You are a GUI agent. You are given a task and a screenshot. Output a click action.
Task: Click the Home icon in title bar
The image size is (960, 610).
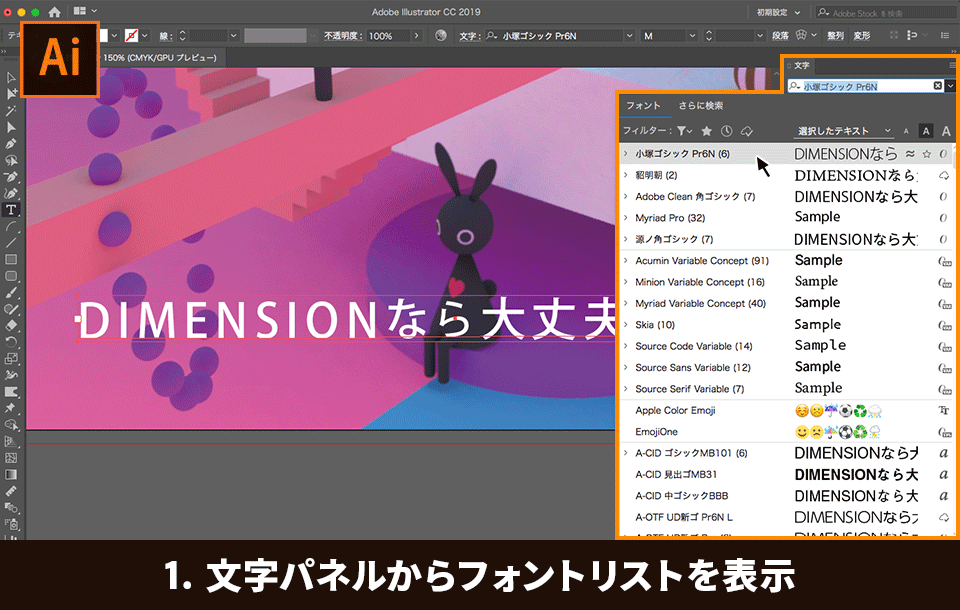pyautogui.click(x=54, y=12)
